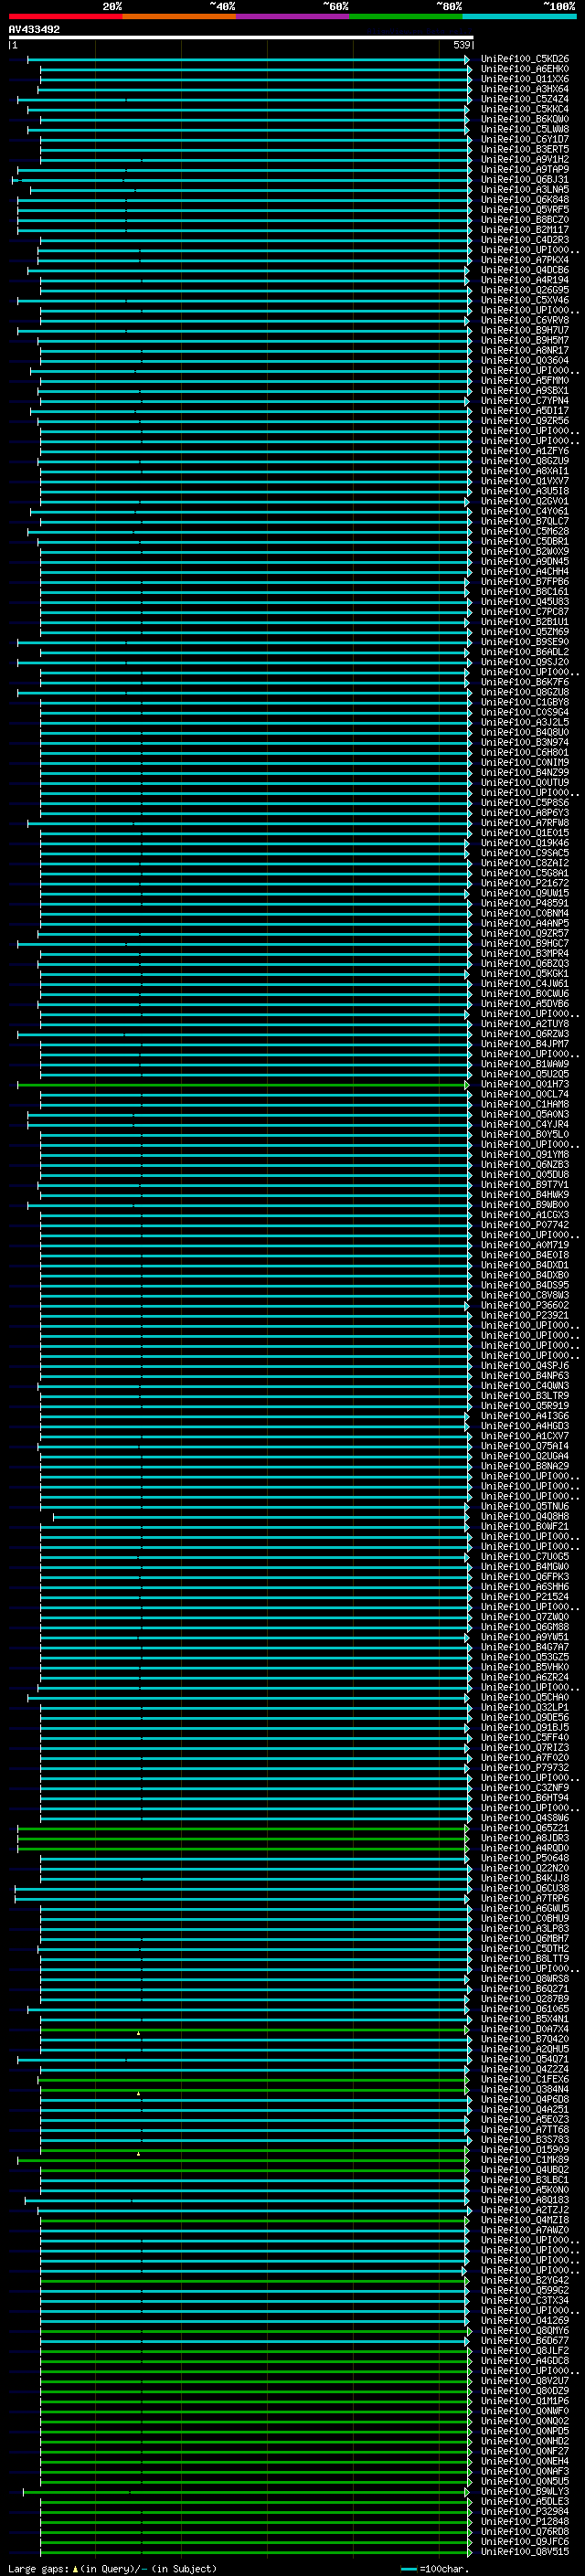Click the cyan ~100% identity legend bar
Viewport: 585px width, 2576px height.
[519, 16]
